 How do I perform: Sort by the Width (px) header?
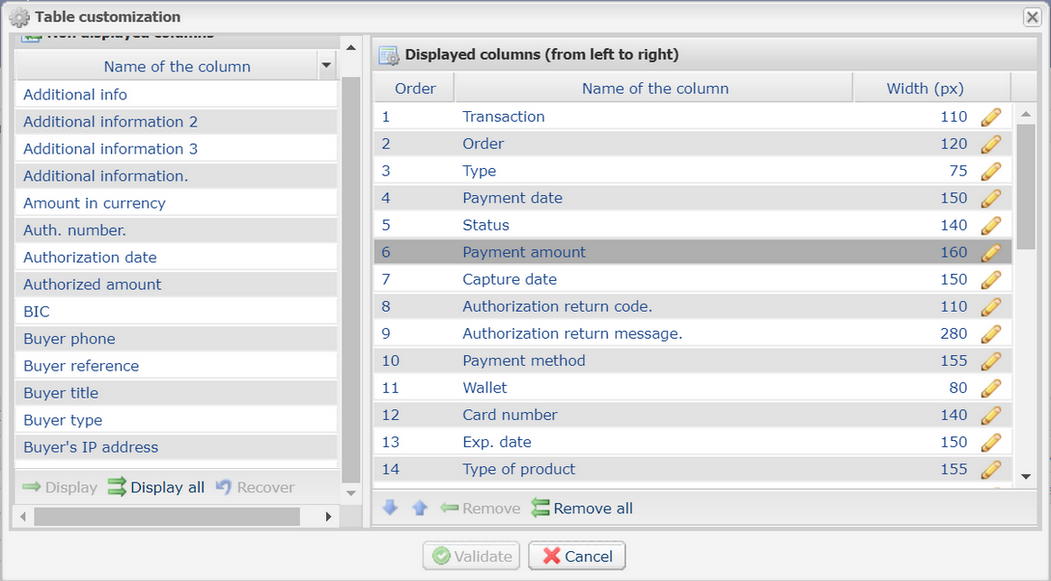click(x=925, y=88)
